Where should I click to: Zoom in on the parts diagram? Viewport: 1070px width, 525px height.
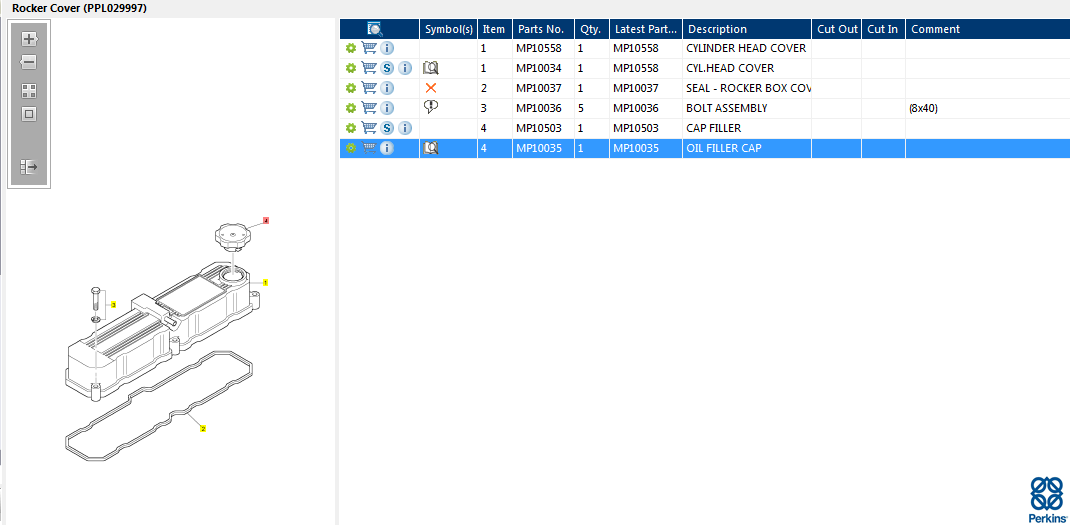pos(29,39)
